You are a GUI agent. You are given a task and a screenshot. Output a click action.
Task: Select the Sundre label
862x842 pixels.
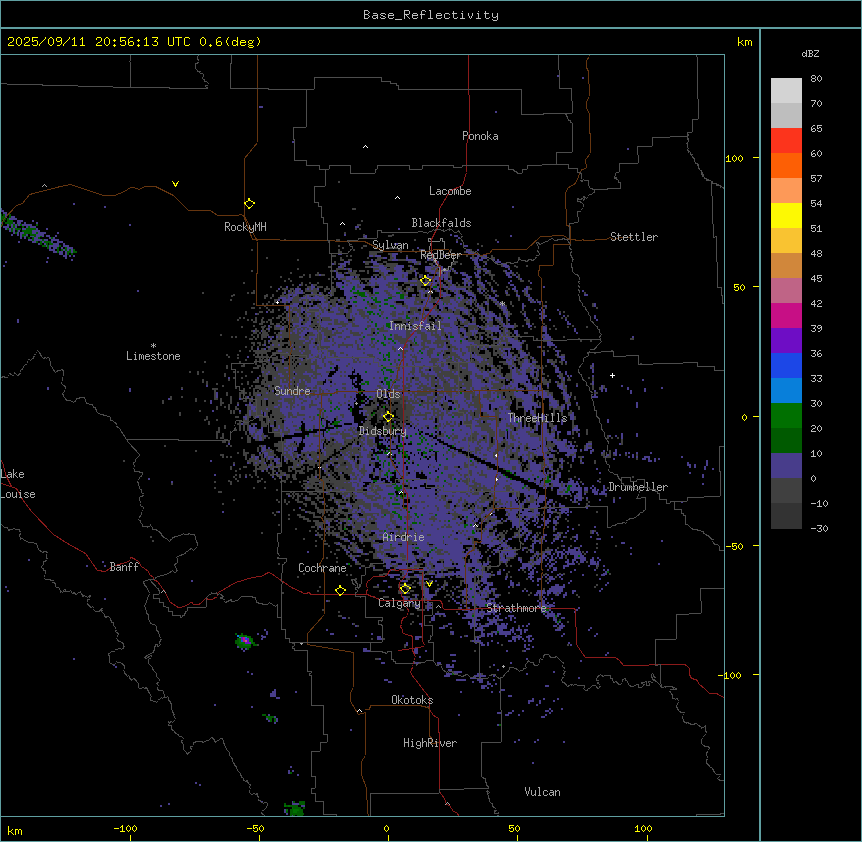point(292,391)
